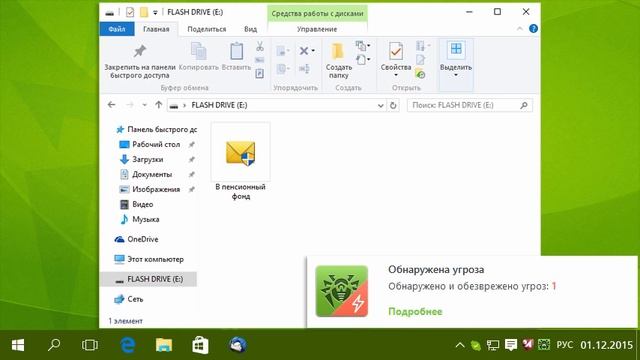Click the Paste shortcut icon in clipboard group

click(260, 74)
